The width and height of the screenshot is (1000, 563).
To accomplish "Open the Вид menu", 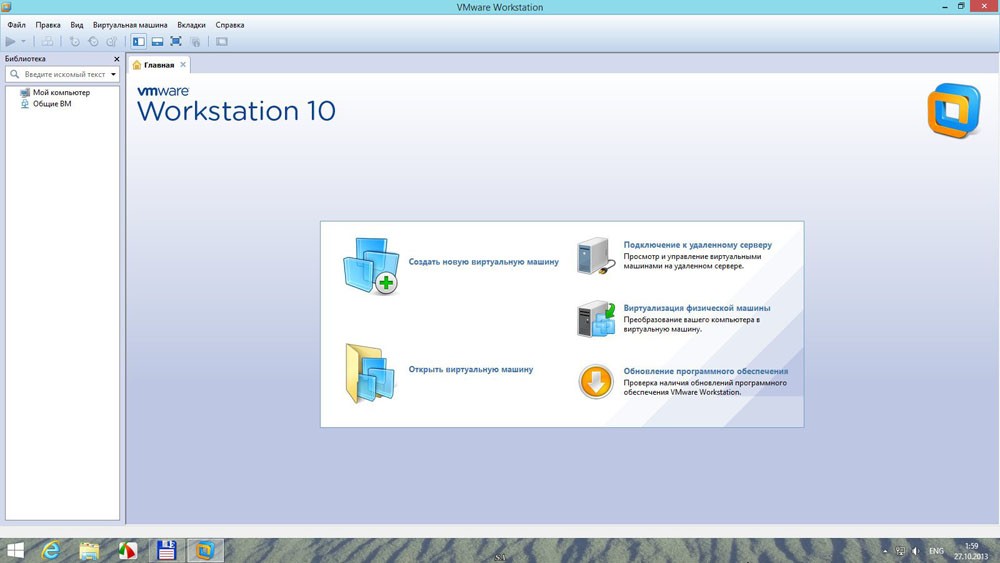I will tap(77, 25).
